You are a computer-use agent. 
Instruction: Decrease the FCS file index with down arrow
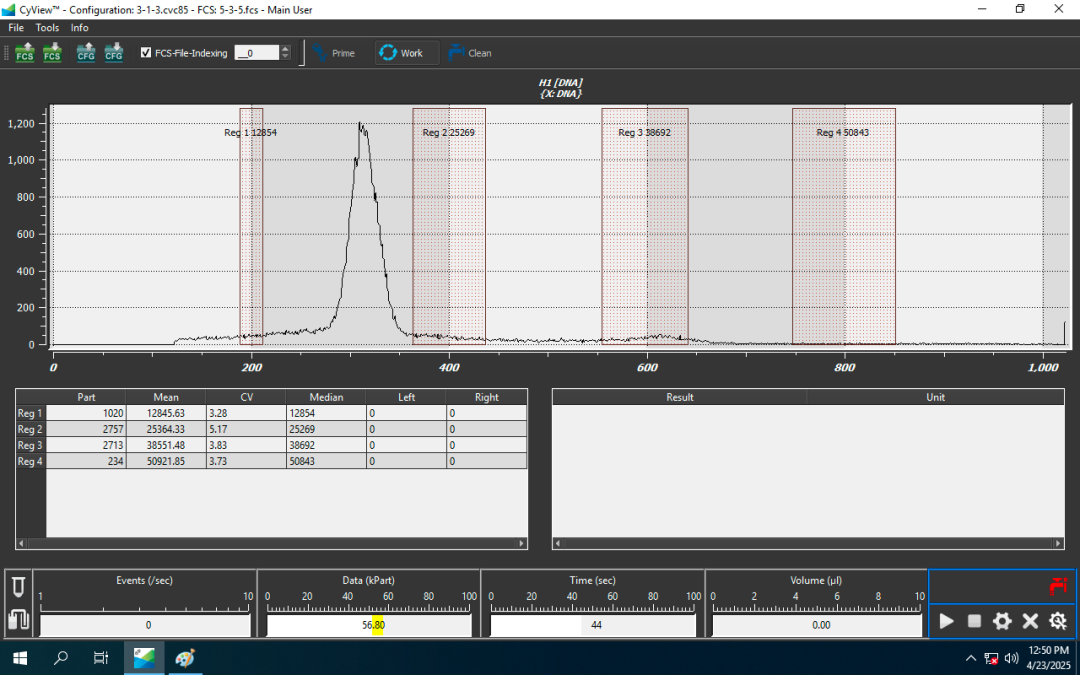pyautogui.click(x=285, y=56)
